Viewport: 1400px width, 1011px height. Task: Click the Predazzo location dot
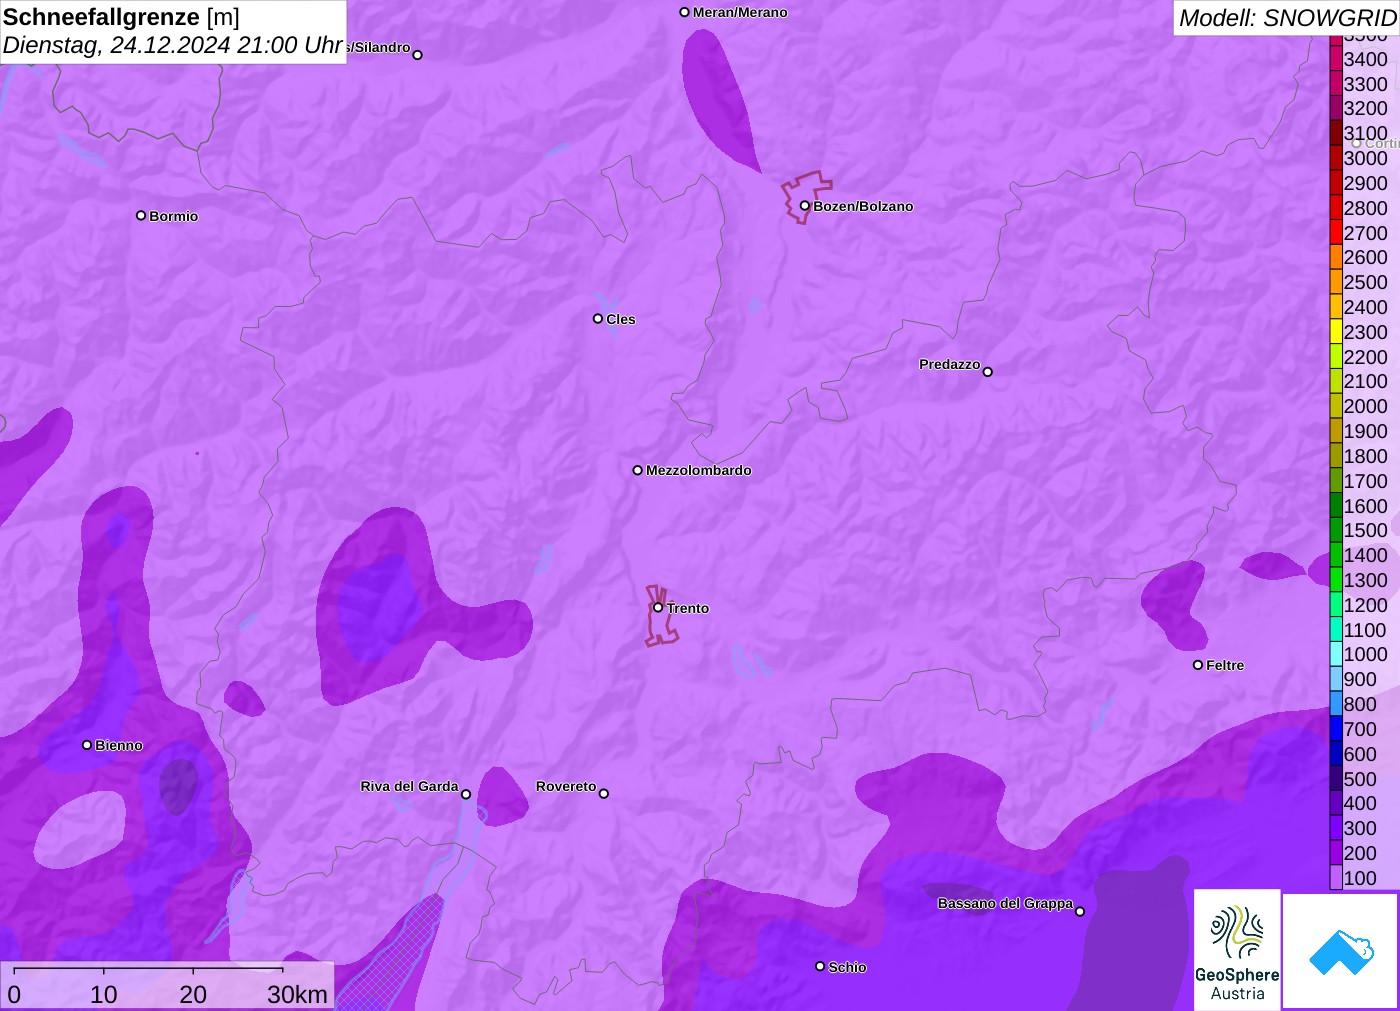988,372
